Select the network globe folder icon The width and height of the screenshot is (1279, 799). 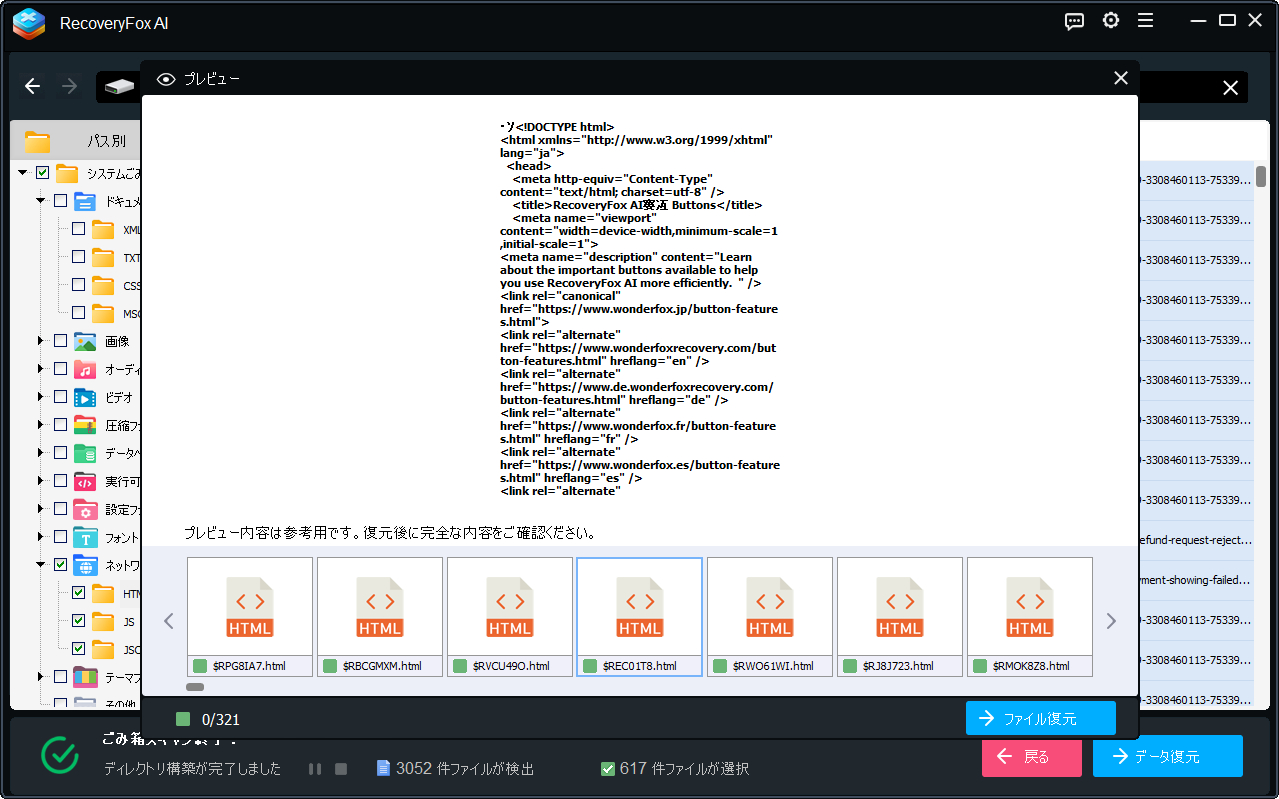85,565
